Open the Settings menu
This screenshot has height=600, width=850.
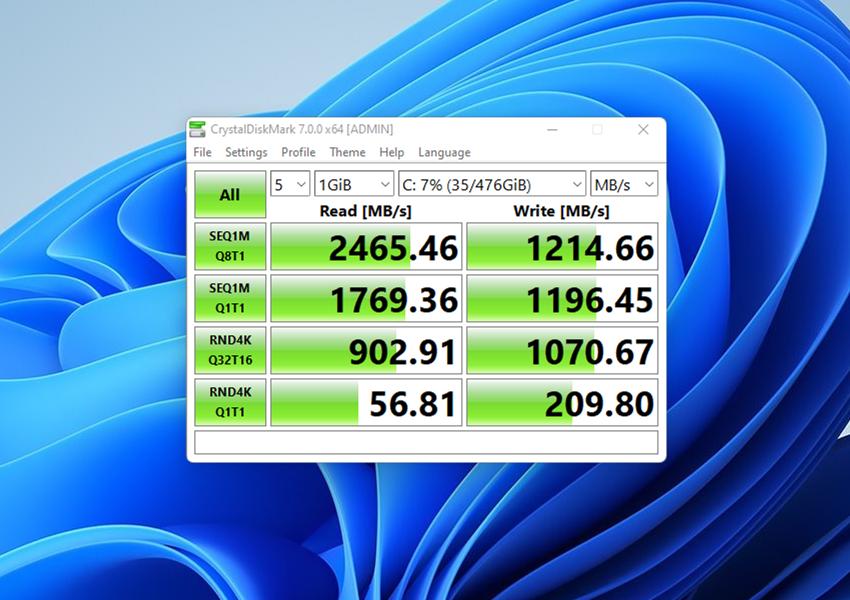(246, 152)
